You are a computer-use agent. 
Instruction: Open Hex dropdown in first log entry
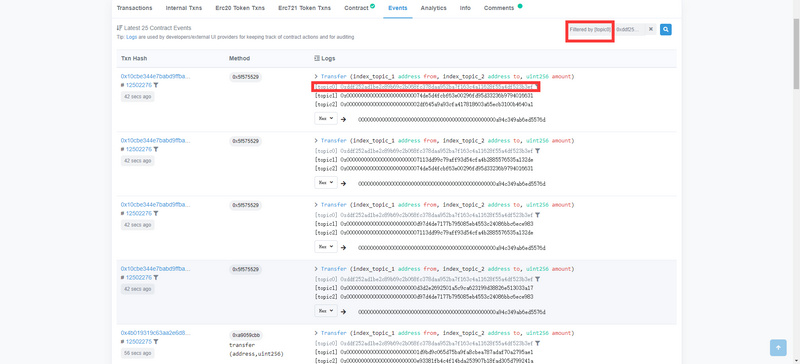[x=326, y=118]
